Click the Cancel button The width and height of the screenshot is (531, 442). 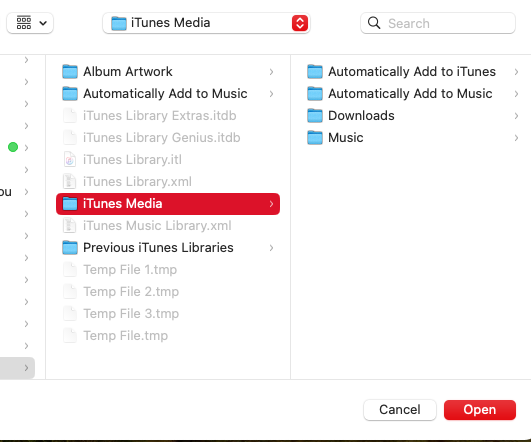tap(400, 410)
